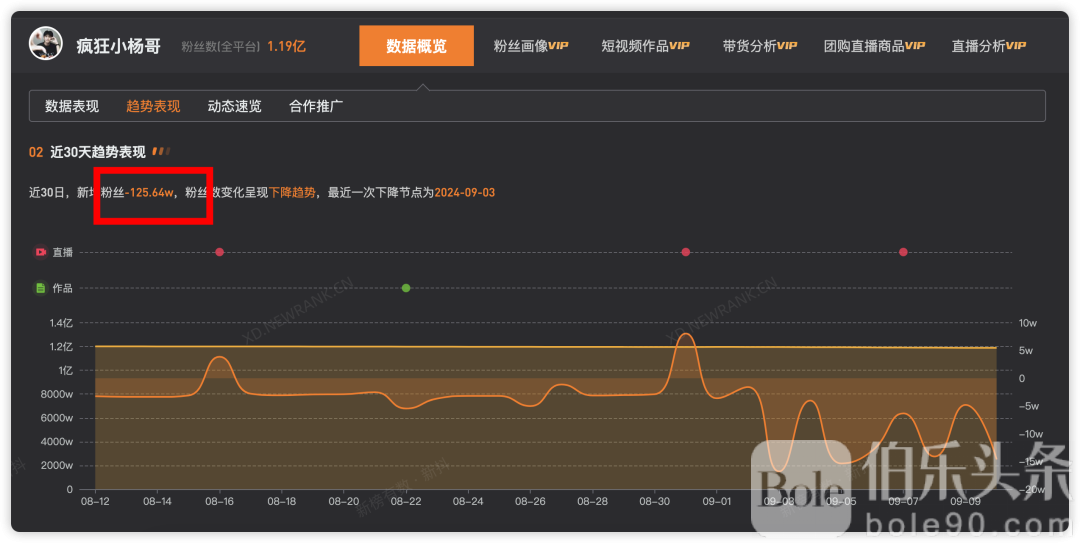Select the red livestream dot near 08-31

(686, 252)
